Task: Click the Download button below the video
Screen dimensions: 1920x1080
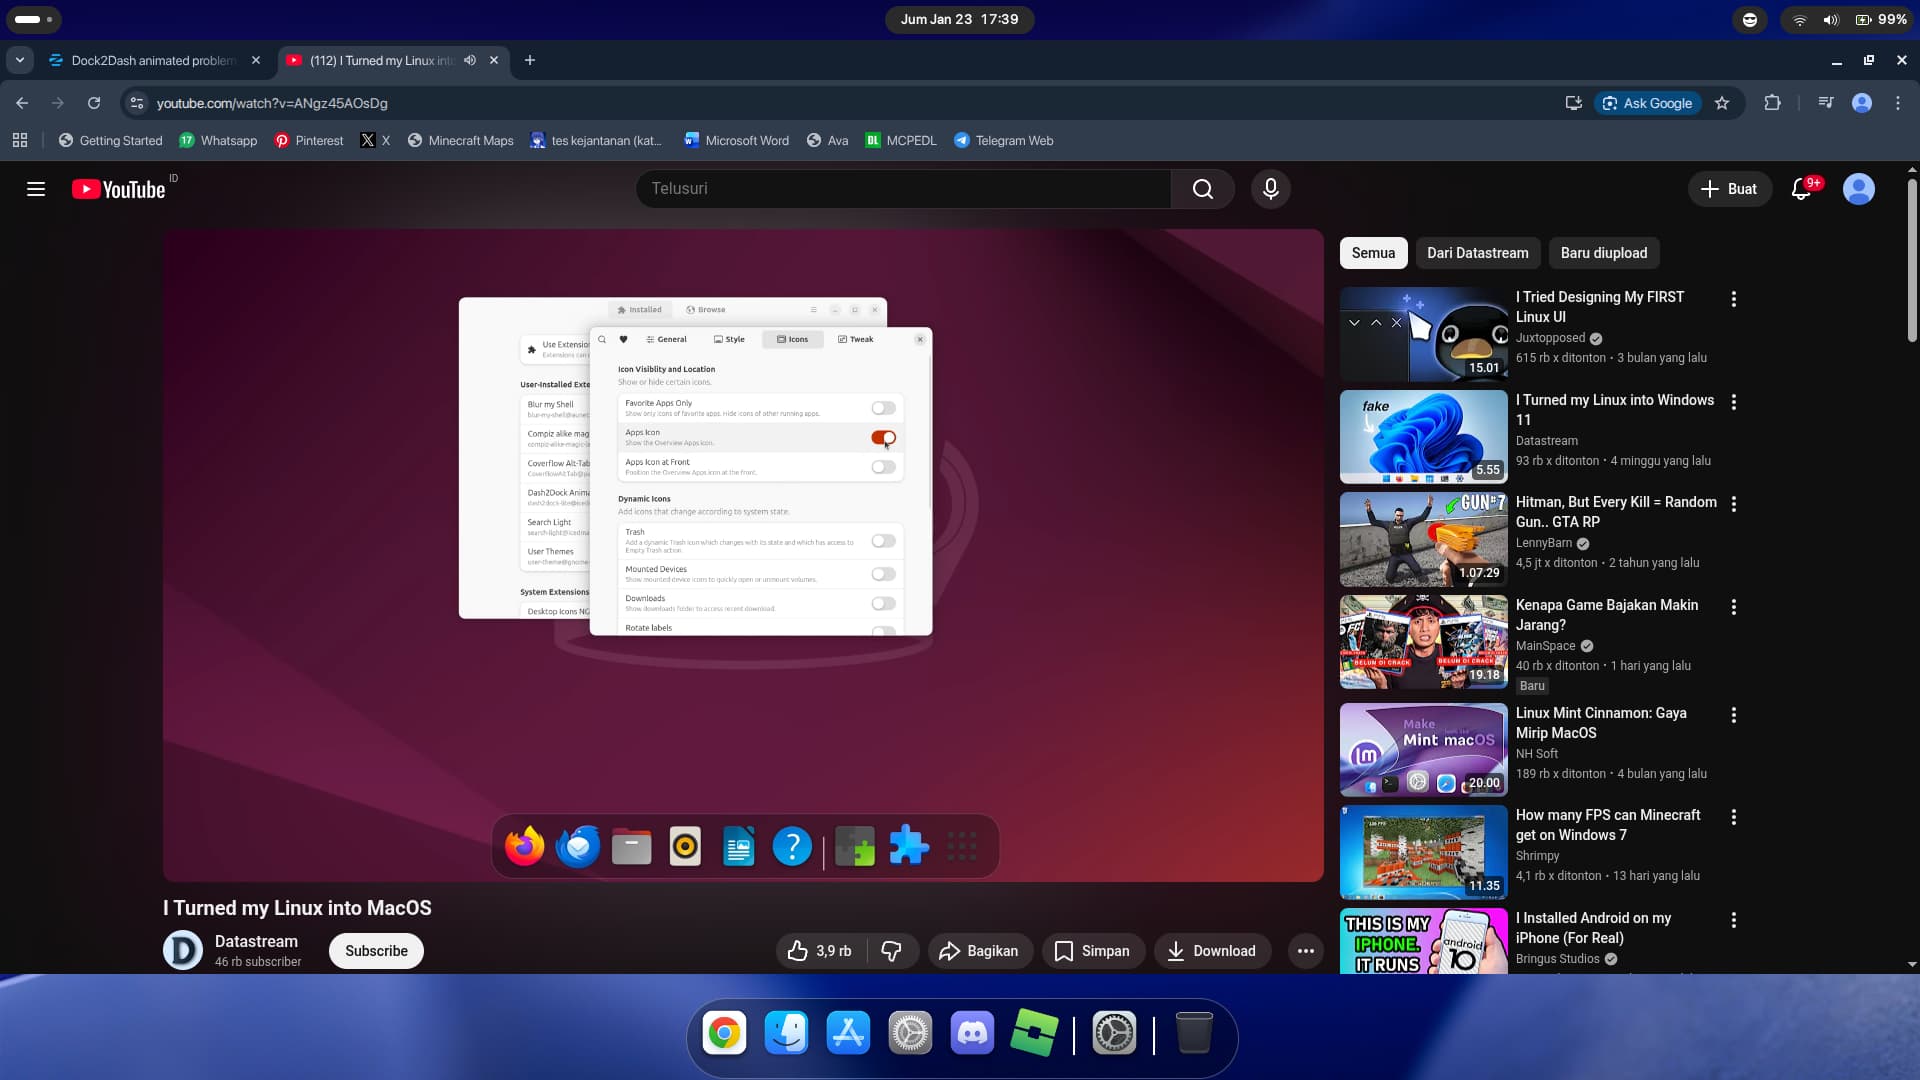Action: pyautogui.click(x=1211, y=951)
